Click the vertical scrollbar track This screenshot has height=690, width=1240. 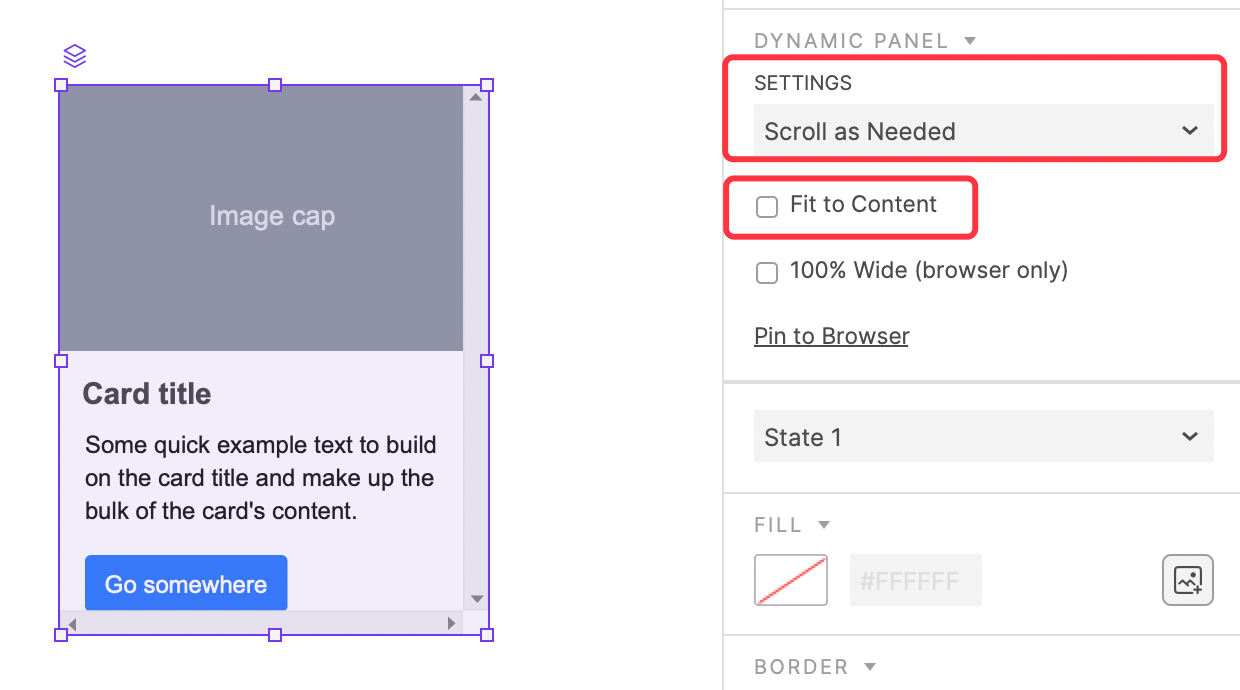(x=476, y=348)
